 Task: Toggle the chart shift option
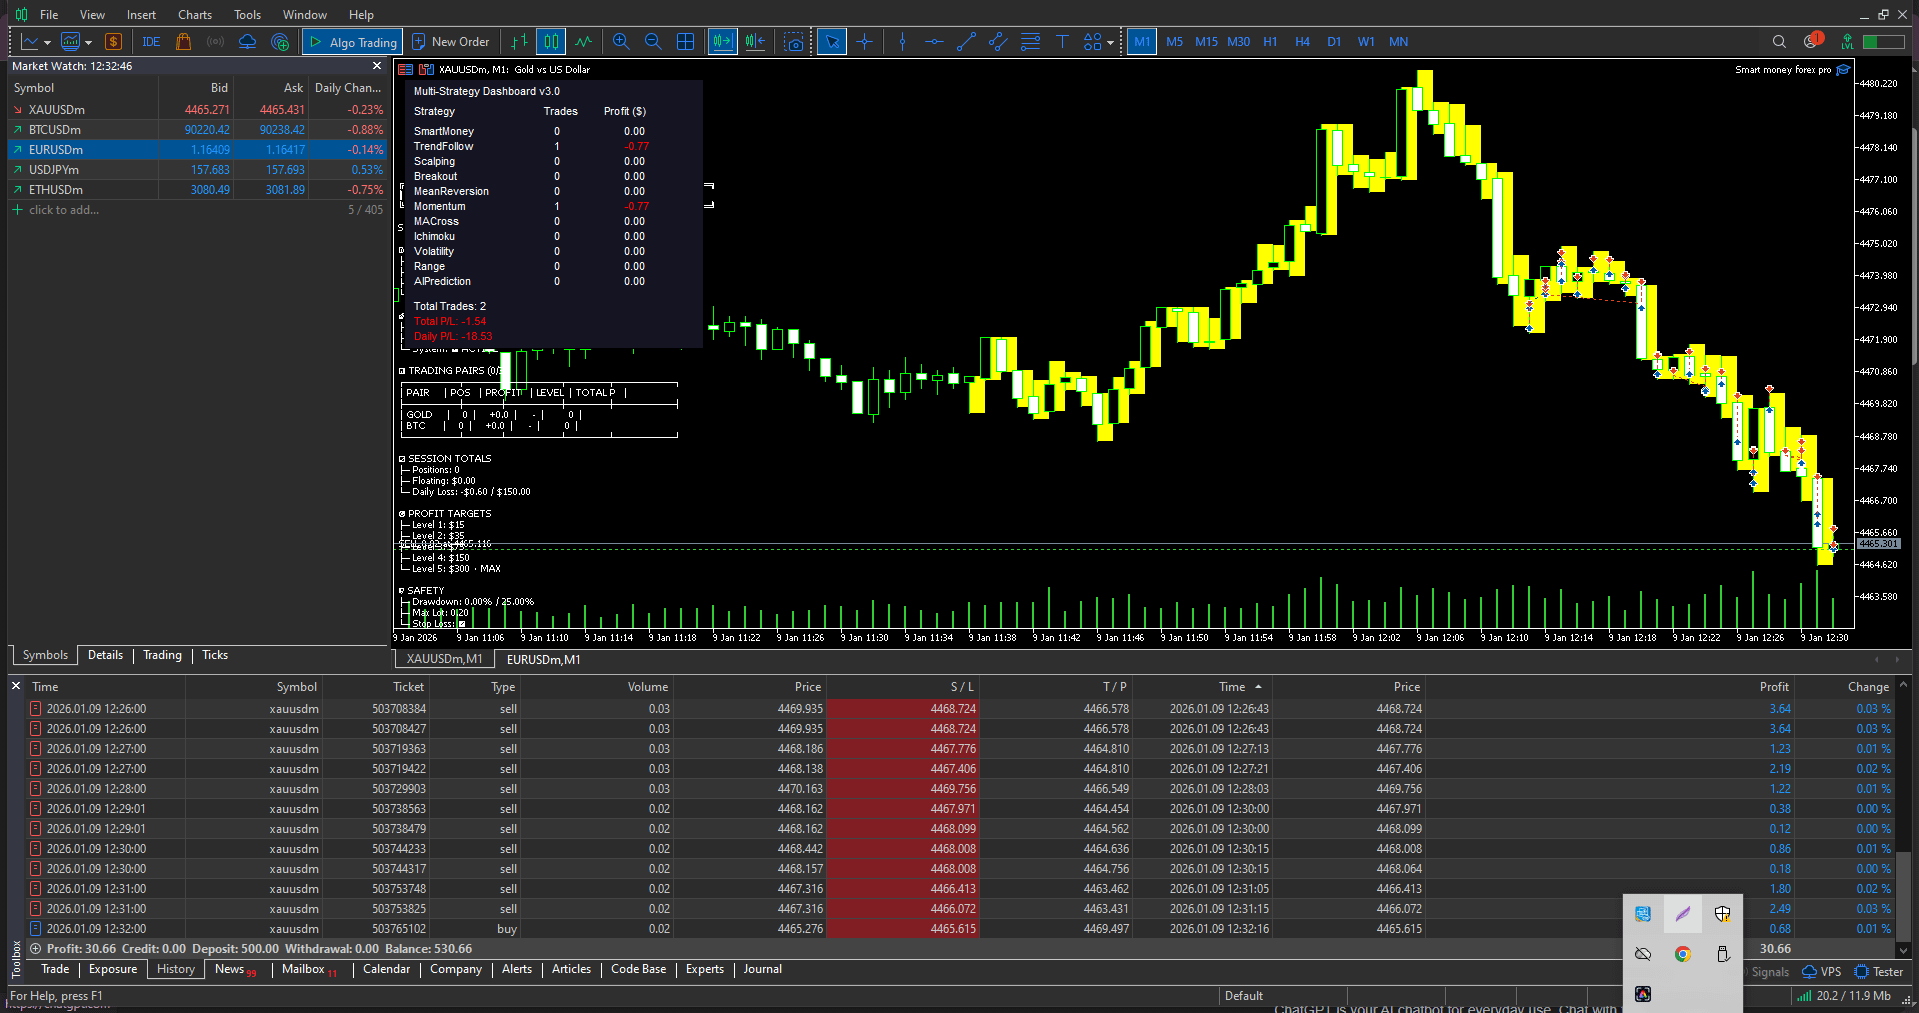pos(755,42)
